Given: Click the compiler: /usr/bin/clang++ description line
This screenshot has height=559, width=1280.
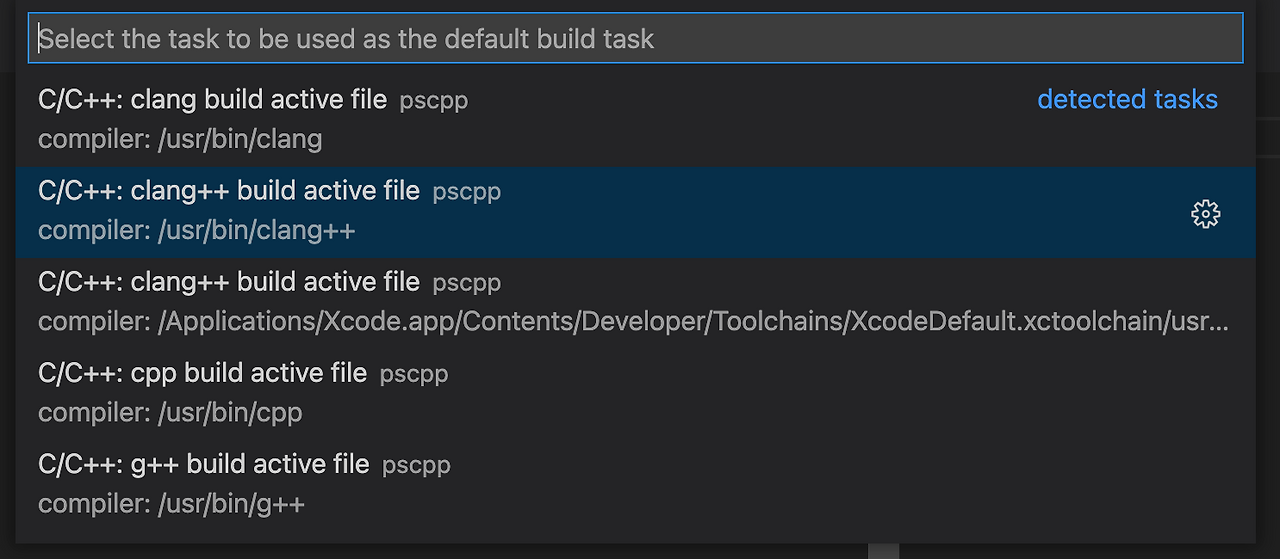Looking at the screenshot, I should pyautogui.click(x=197, y=230).
